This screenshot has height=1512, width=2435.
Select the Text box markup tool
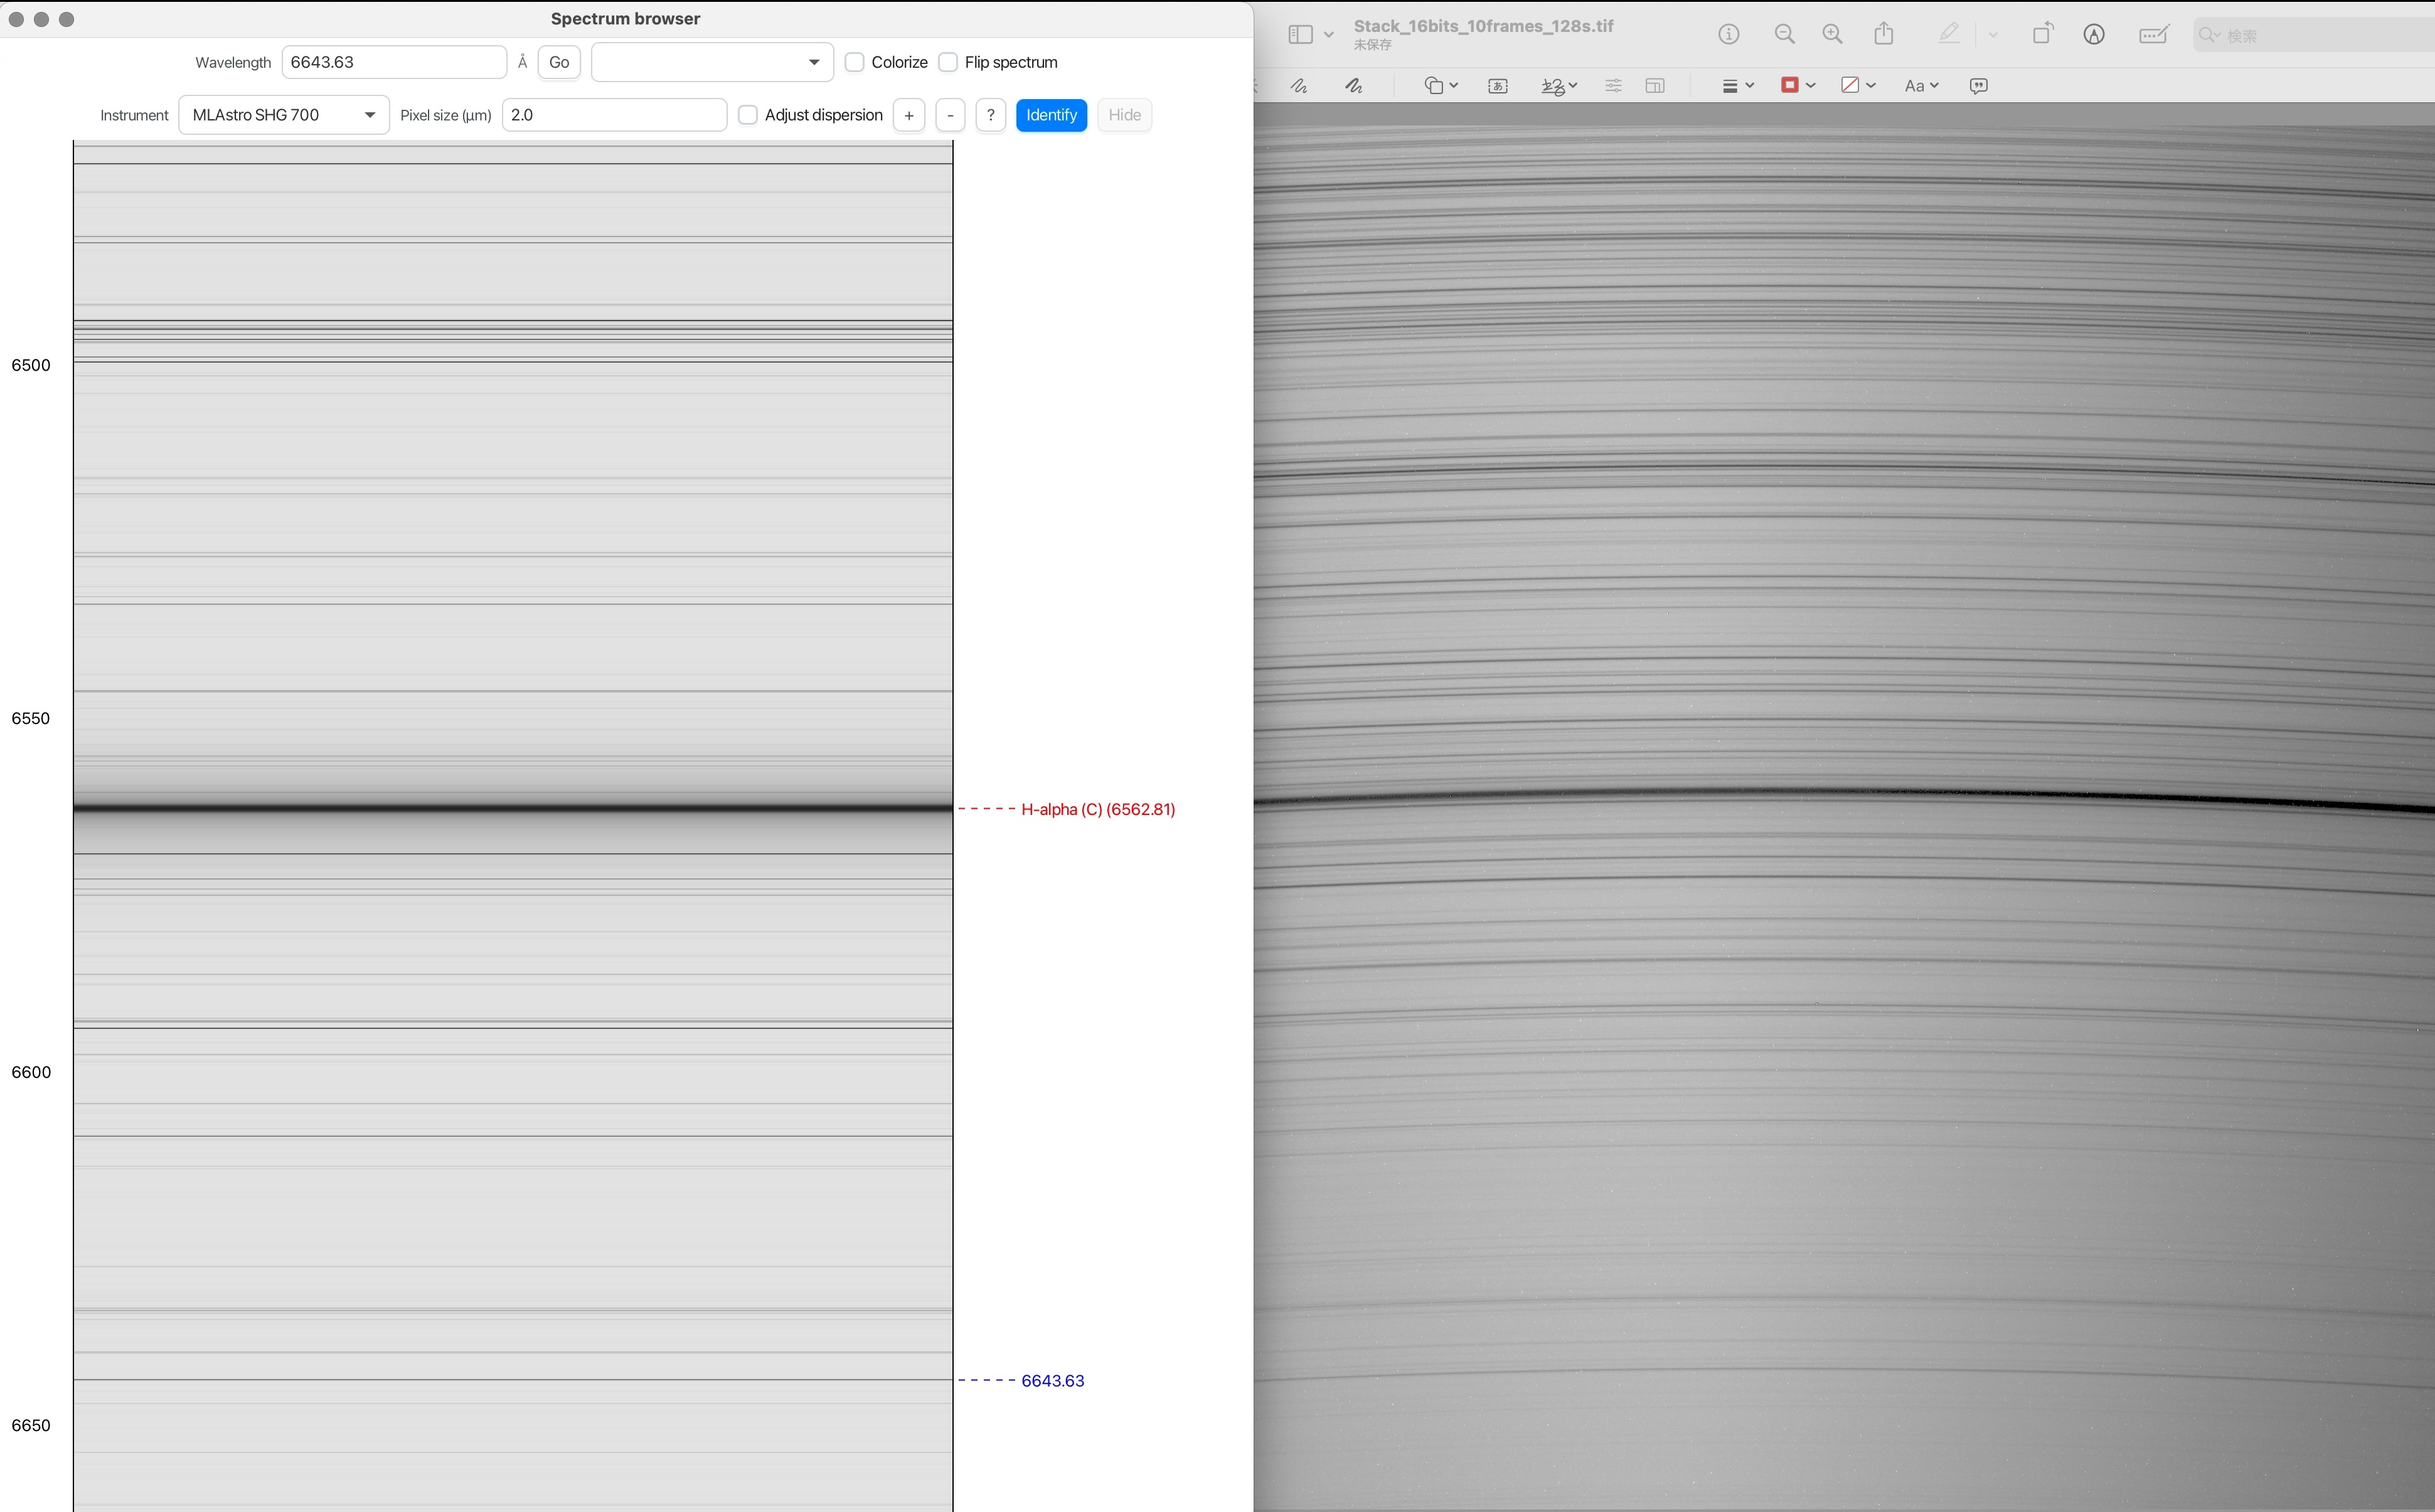pos(1497,86)
